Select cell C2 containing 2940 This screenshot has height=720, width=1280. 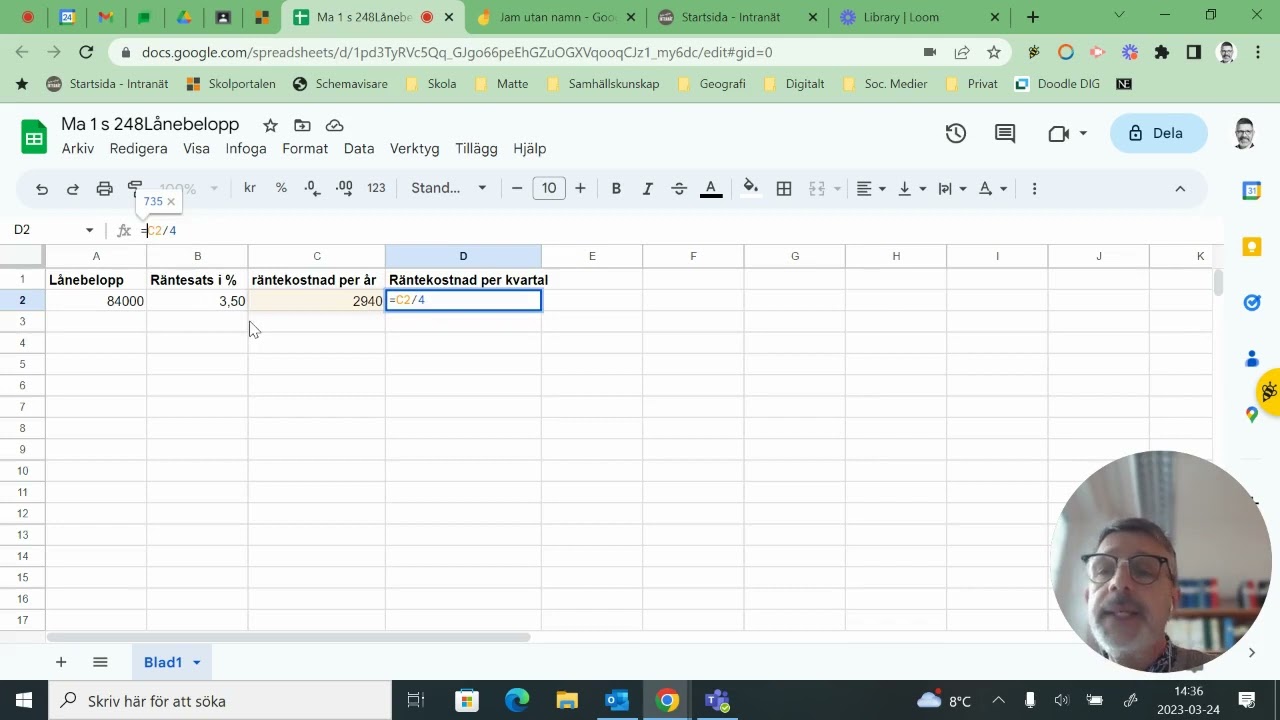317,300
